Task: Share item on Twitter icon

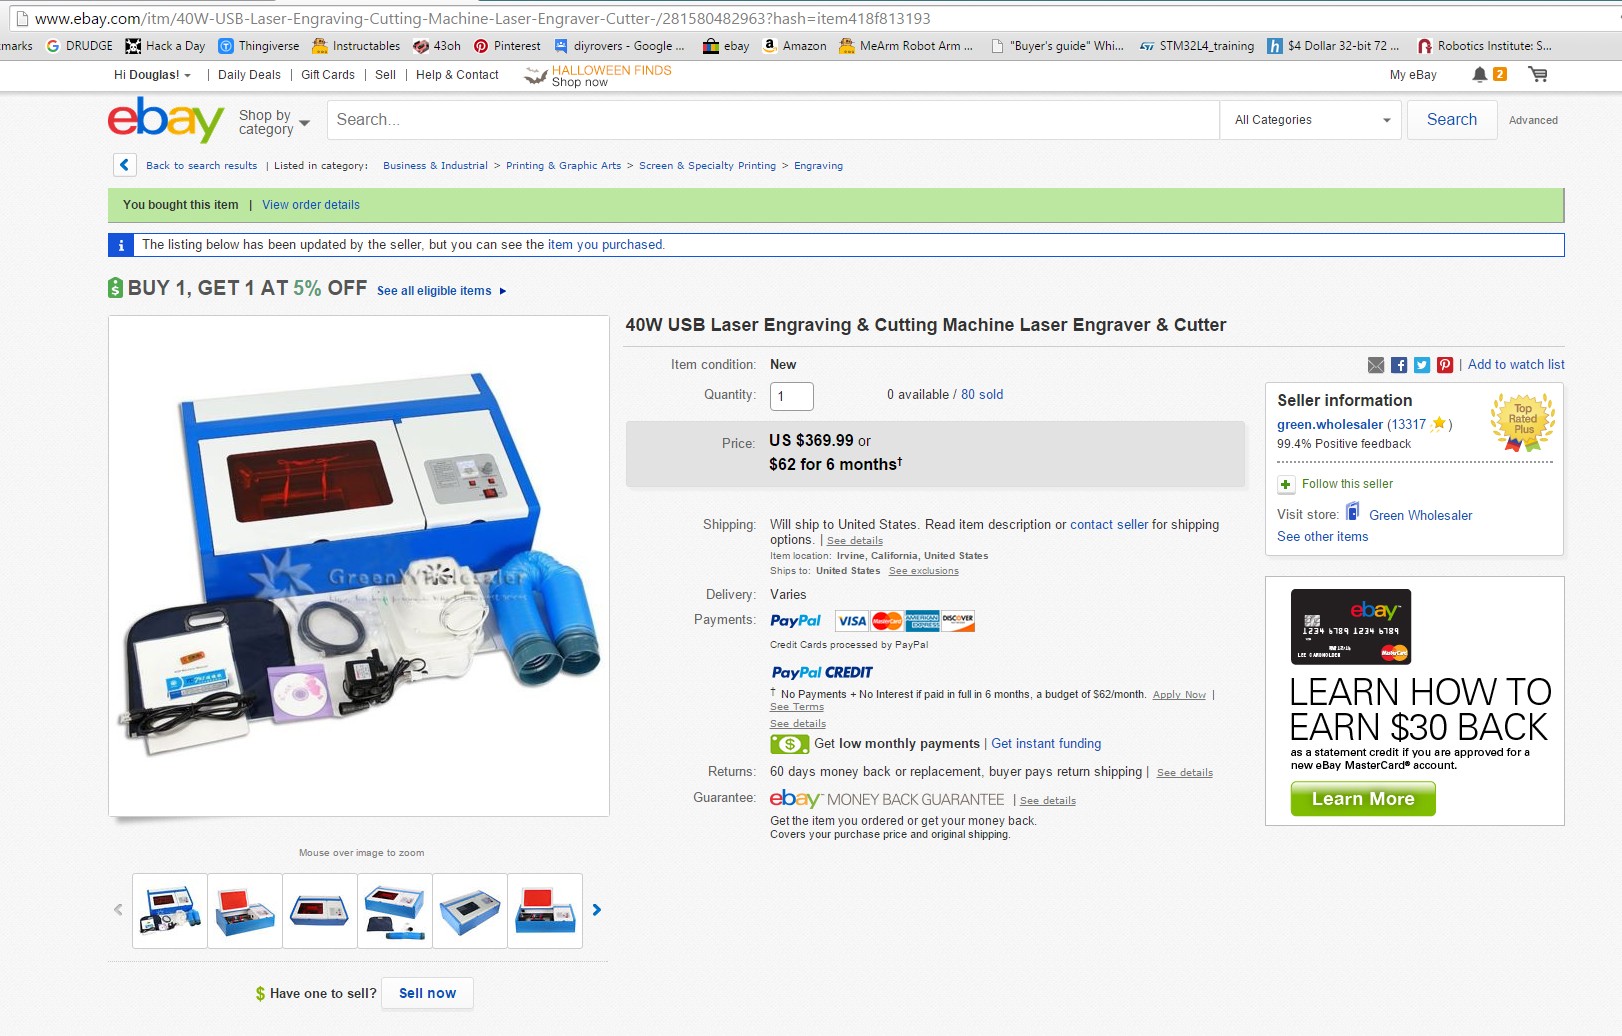Action: click(x=1422, y=365)
